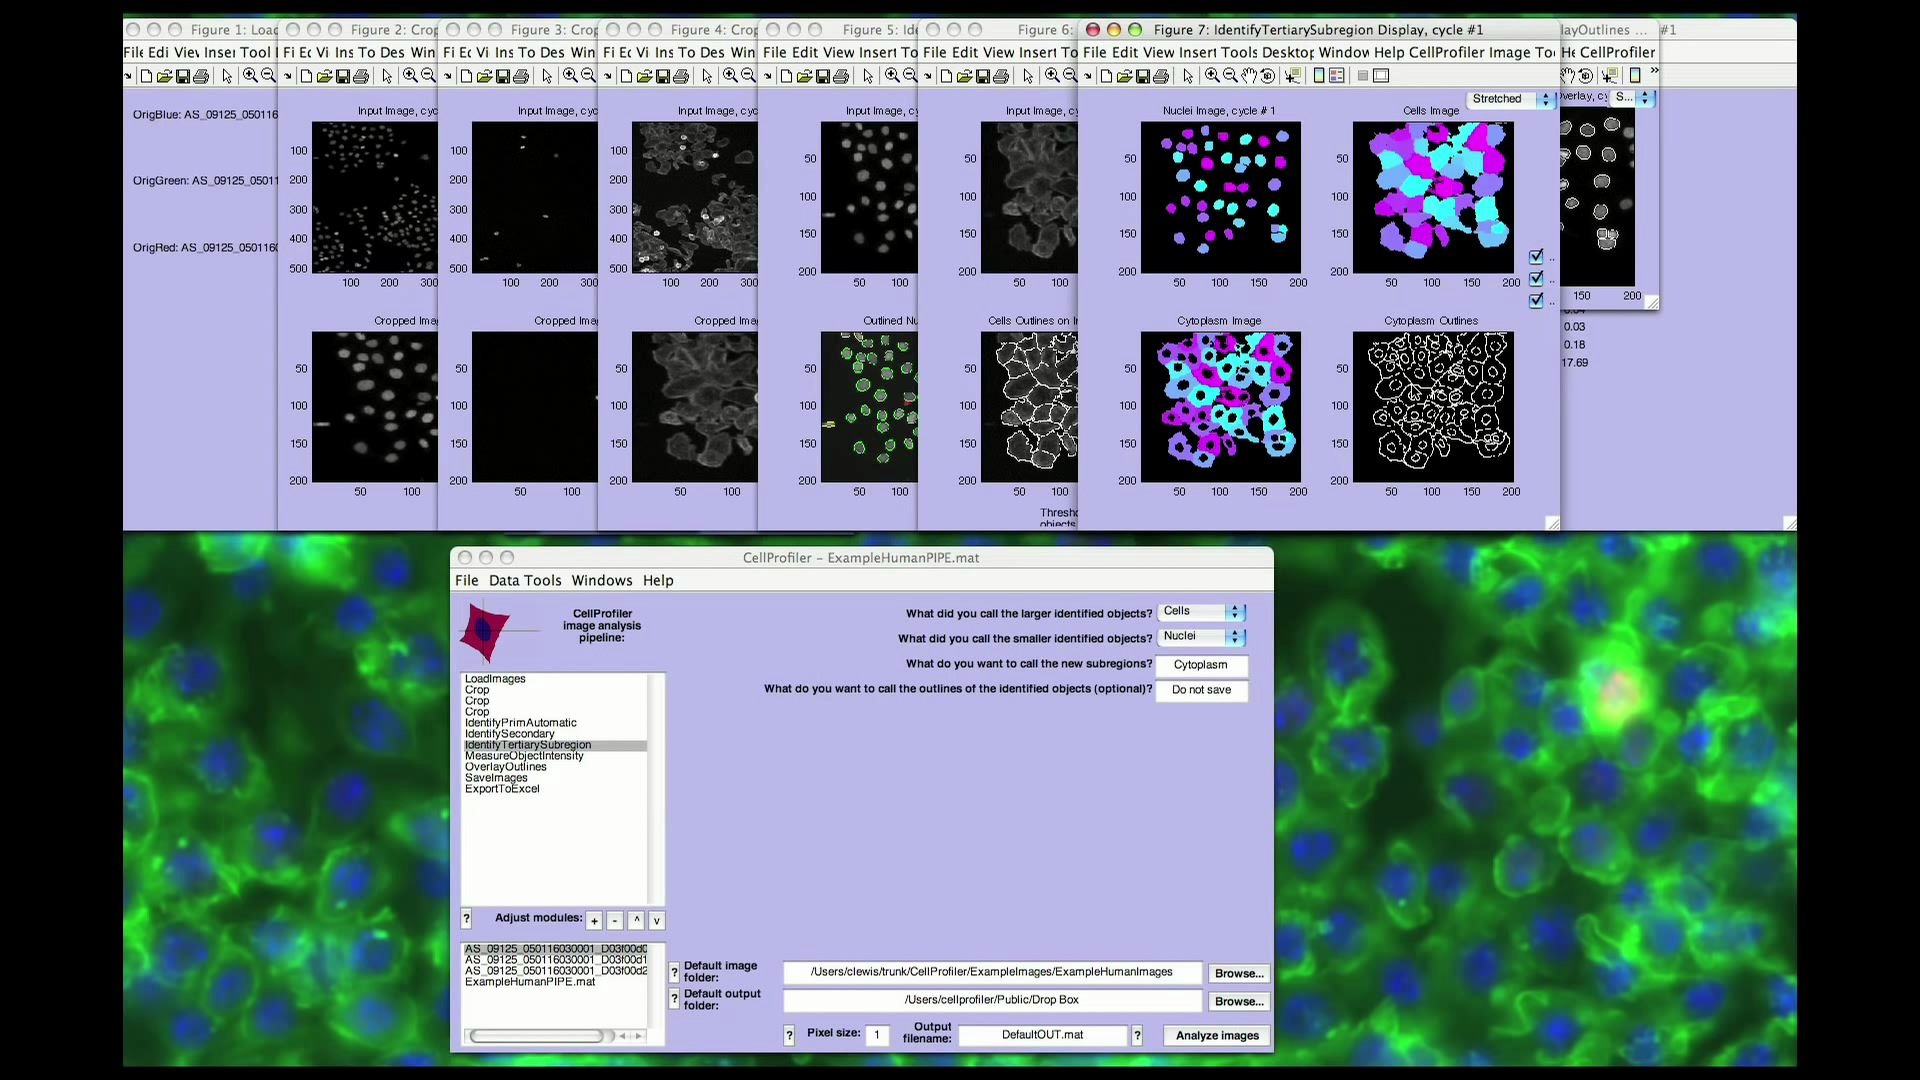Click New Figure icon in Figure 7 toolbar
The width and height of the screenshot is (1920, 1080).
click(x=1106, y=76)
